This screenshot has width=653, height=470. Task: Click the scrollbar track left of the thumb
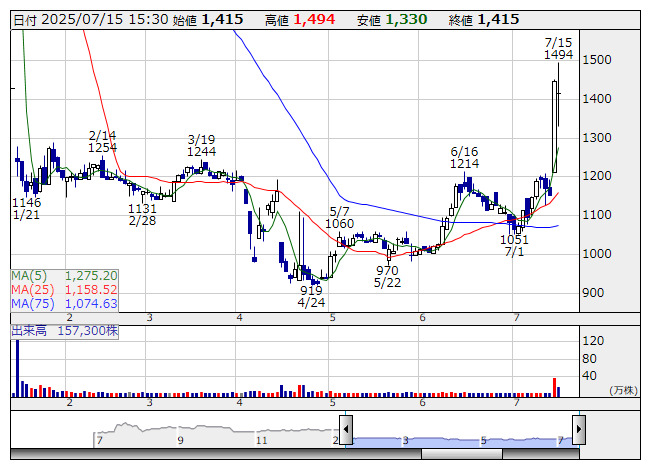pyautogui.click(x=216, y=454)
